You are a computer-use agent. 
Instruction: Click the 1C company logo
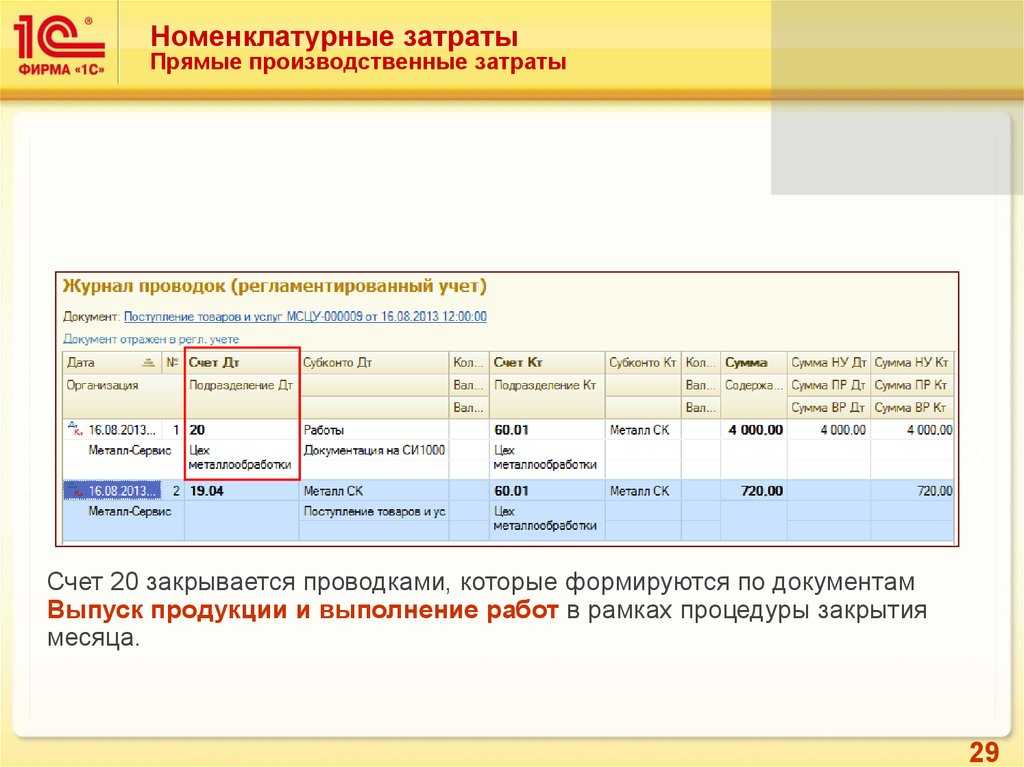point(59,46)
